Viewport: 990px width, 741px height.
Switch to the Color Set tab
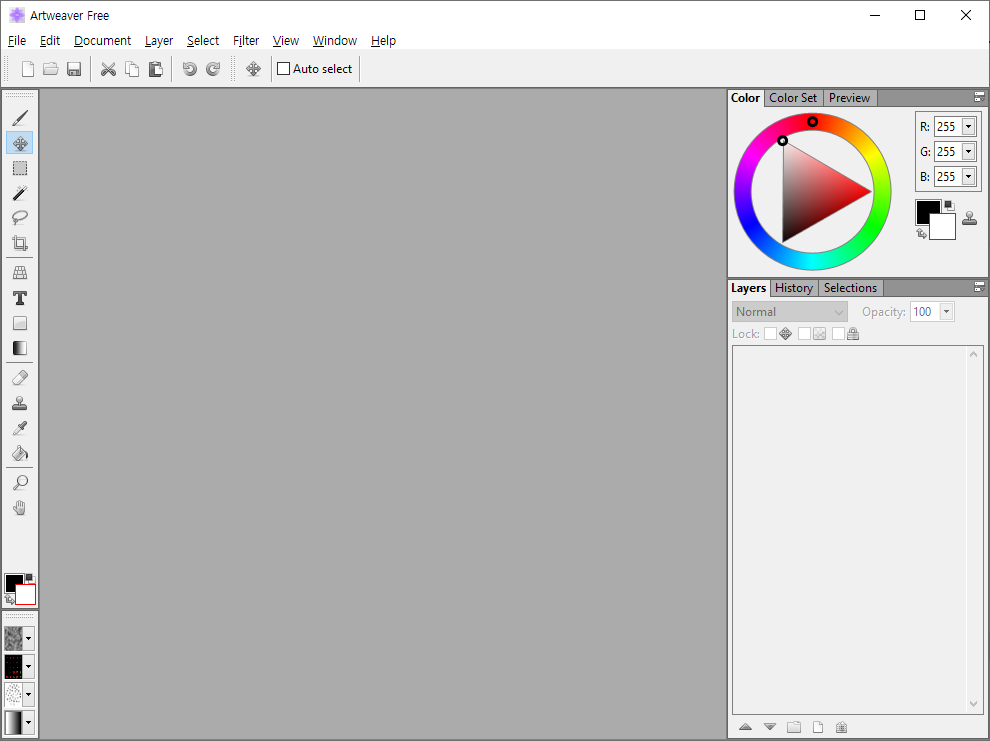click(x=793, y=98)
